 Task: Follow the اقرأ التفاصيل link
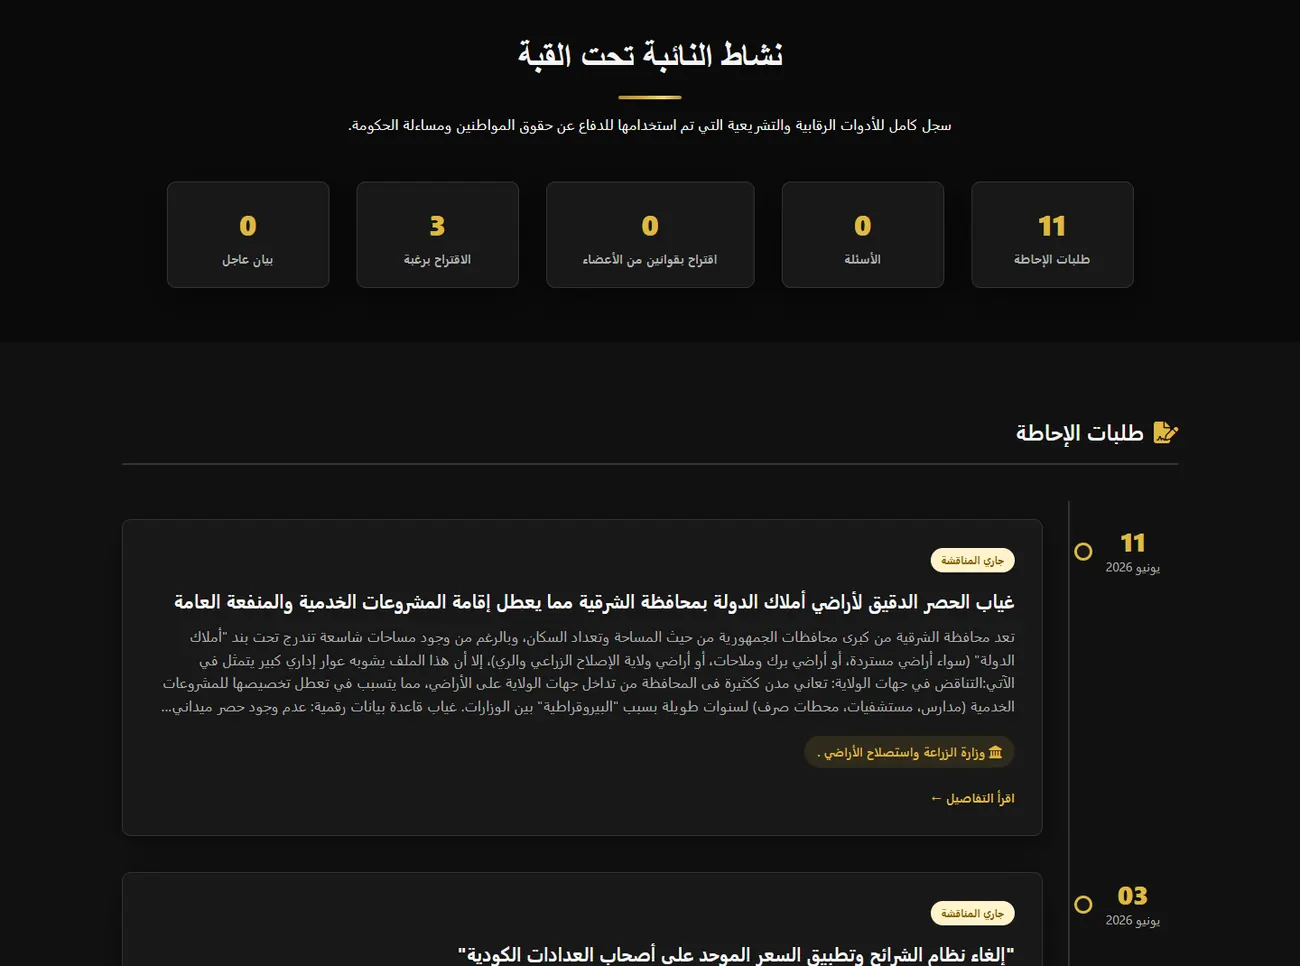pos(972,798)
